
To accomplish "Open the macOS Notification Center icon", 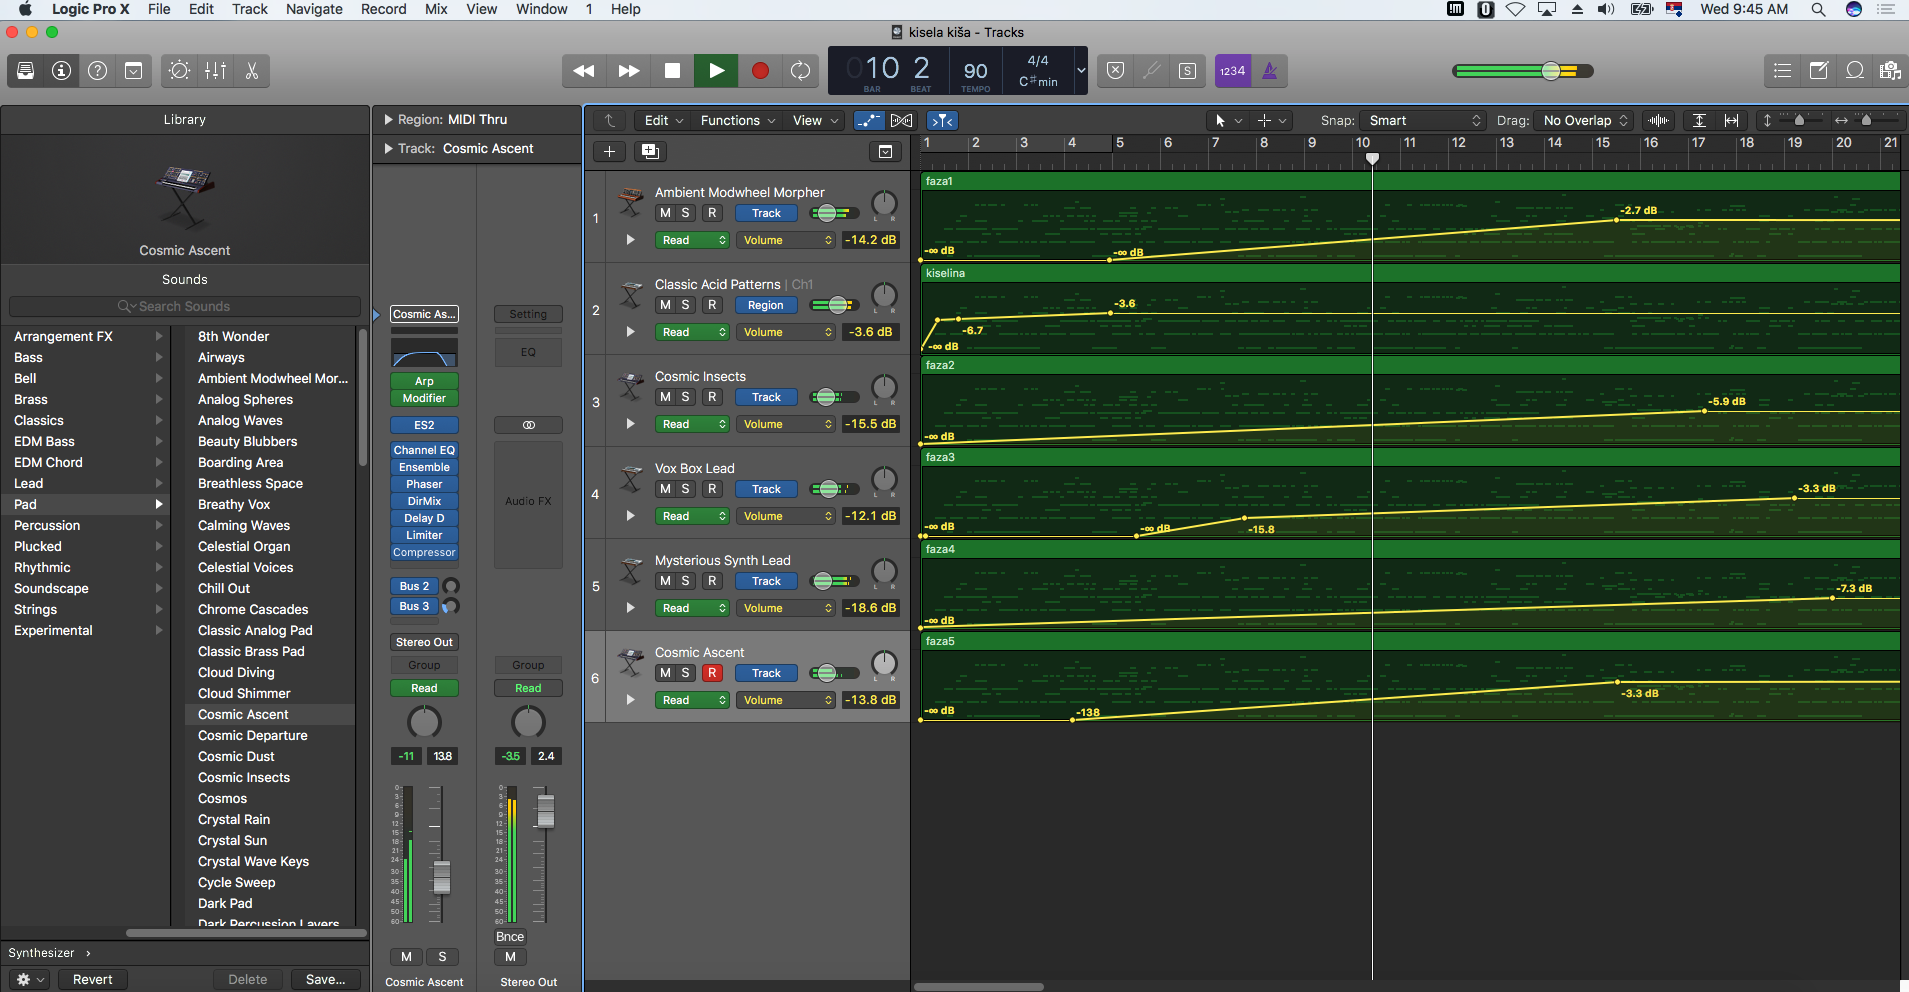I will [x=1886, y=9].
